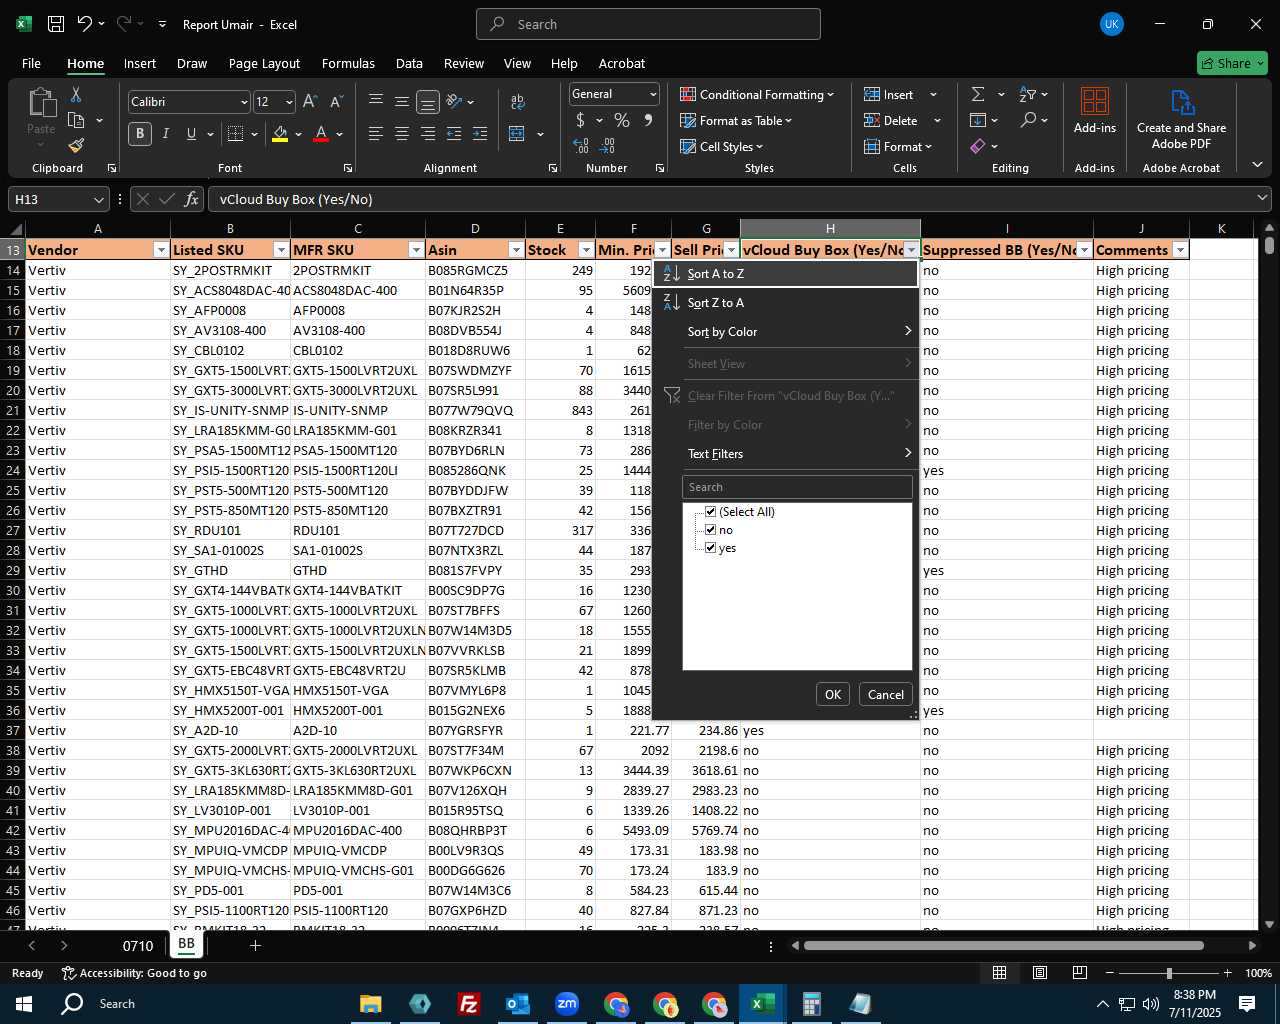Viewport: 1280px width, 1024px height.
Task: Open the Comments column filter dropdown
Action: [1180, 250]
